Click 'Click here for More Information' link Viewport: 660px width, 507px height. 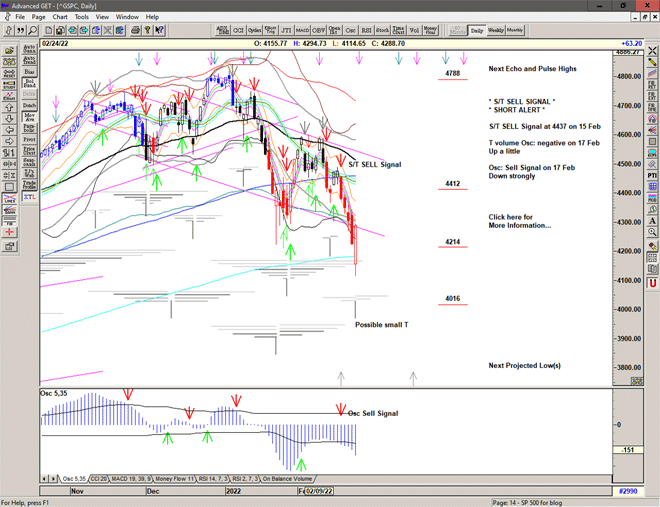click(x=518, y=221)
